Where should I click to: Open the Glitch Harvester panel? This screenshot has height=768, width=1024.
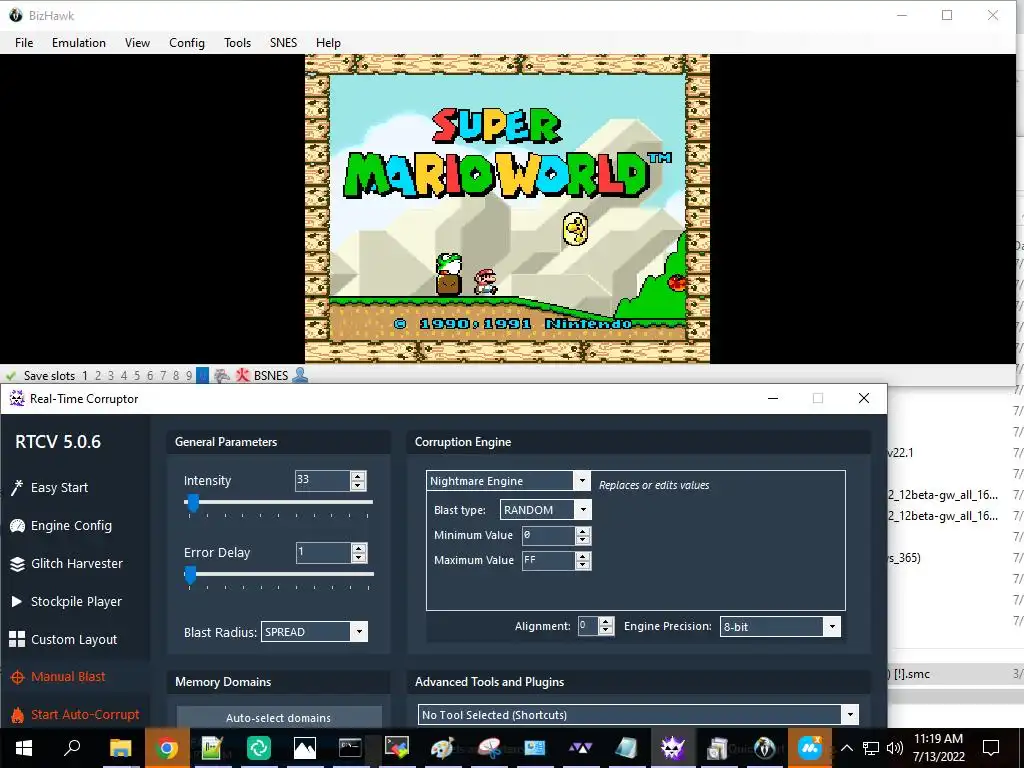[x=76, y=564]
